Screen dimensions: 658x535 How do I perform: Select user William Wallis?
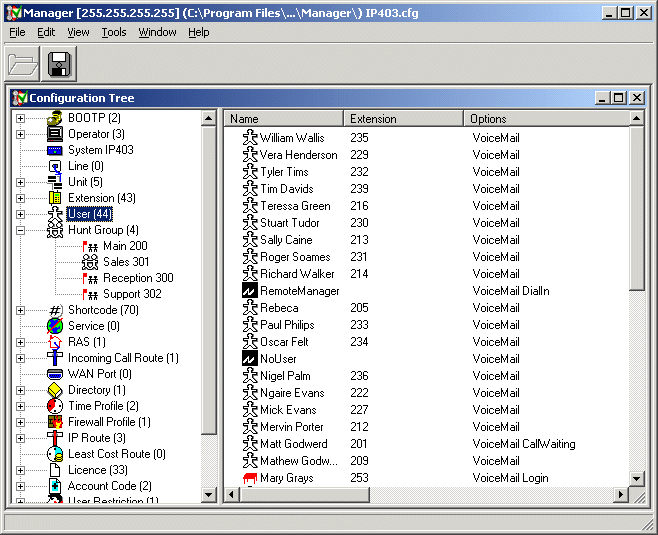pyautogui.click(x=292, y=138)
